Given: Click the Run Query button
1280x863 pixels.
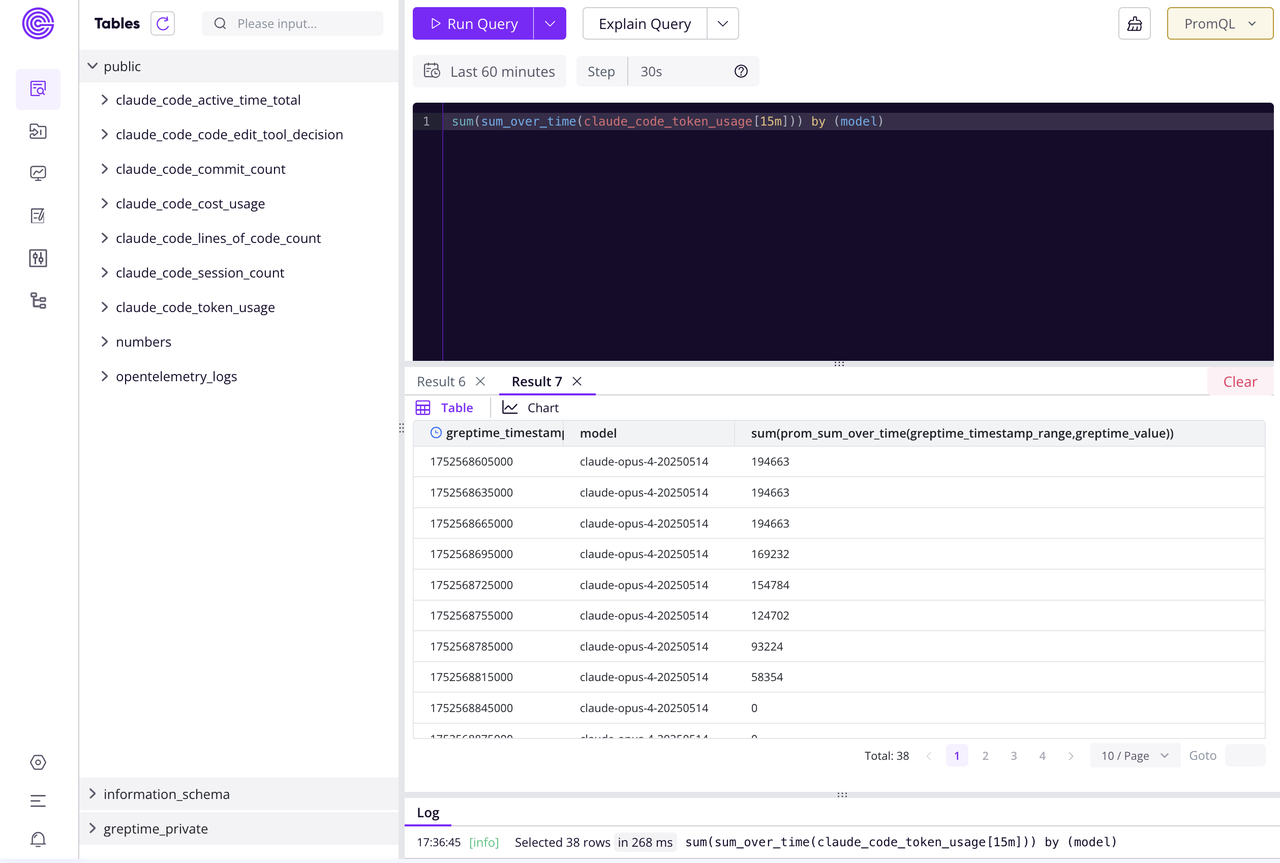Looking at the screenshot, I should coord(474,24).
